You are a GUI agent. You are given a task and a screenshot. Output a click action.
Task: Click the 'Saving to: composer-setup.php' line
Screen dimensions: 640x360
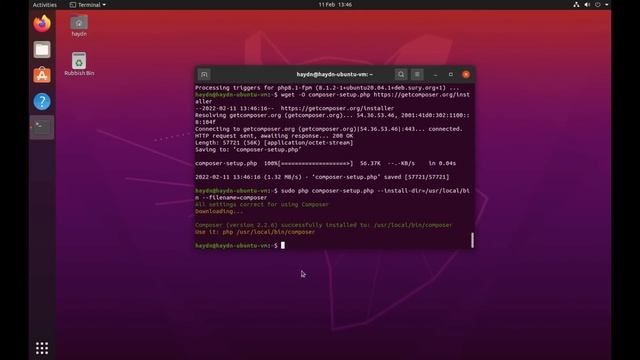(248, 150)
